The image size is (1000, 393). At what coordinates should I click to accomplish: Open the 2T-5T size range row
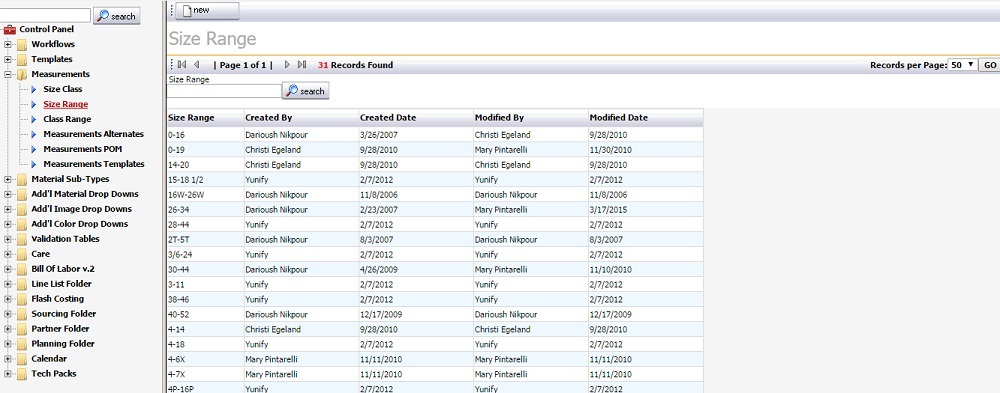pos(435,240)
